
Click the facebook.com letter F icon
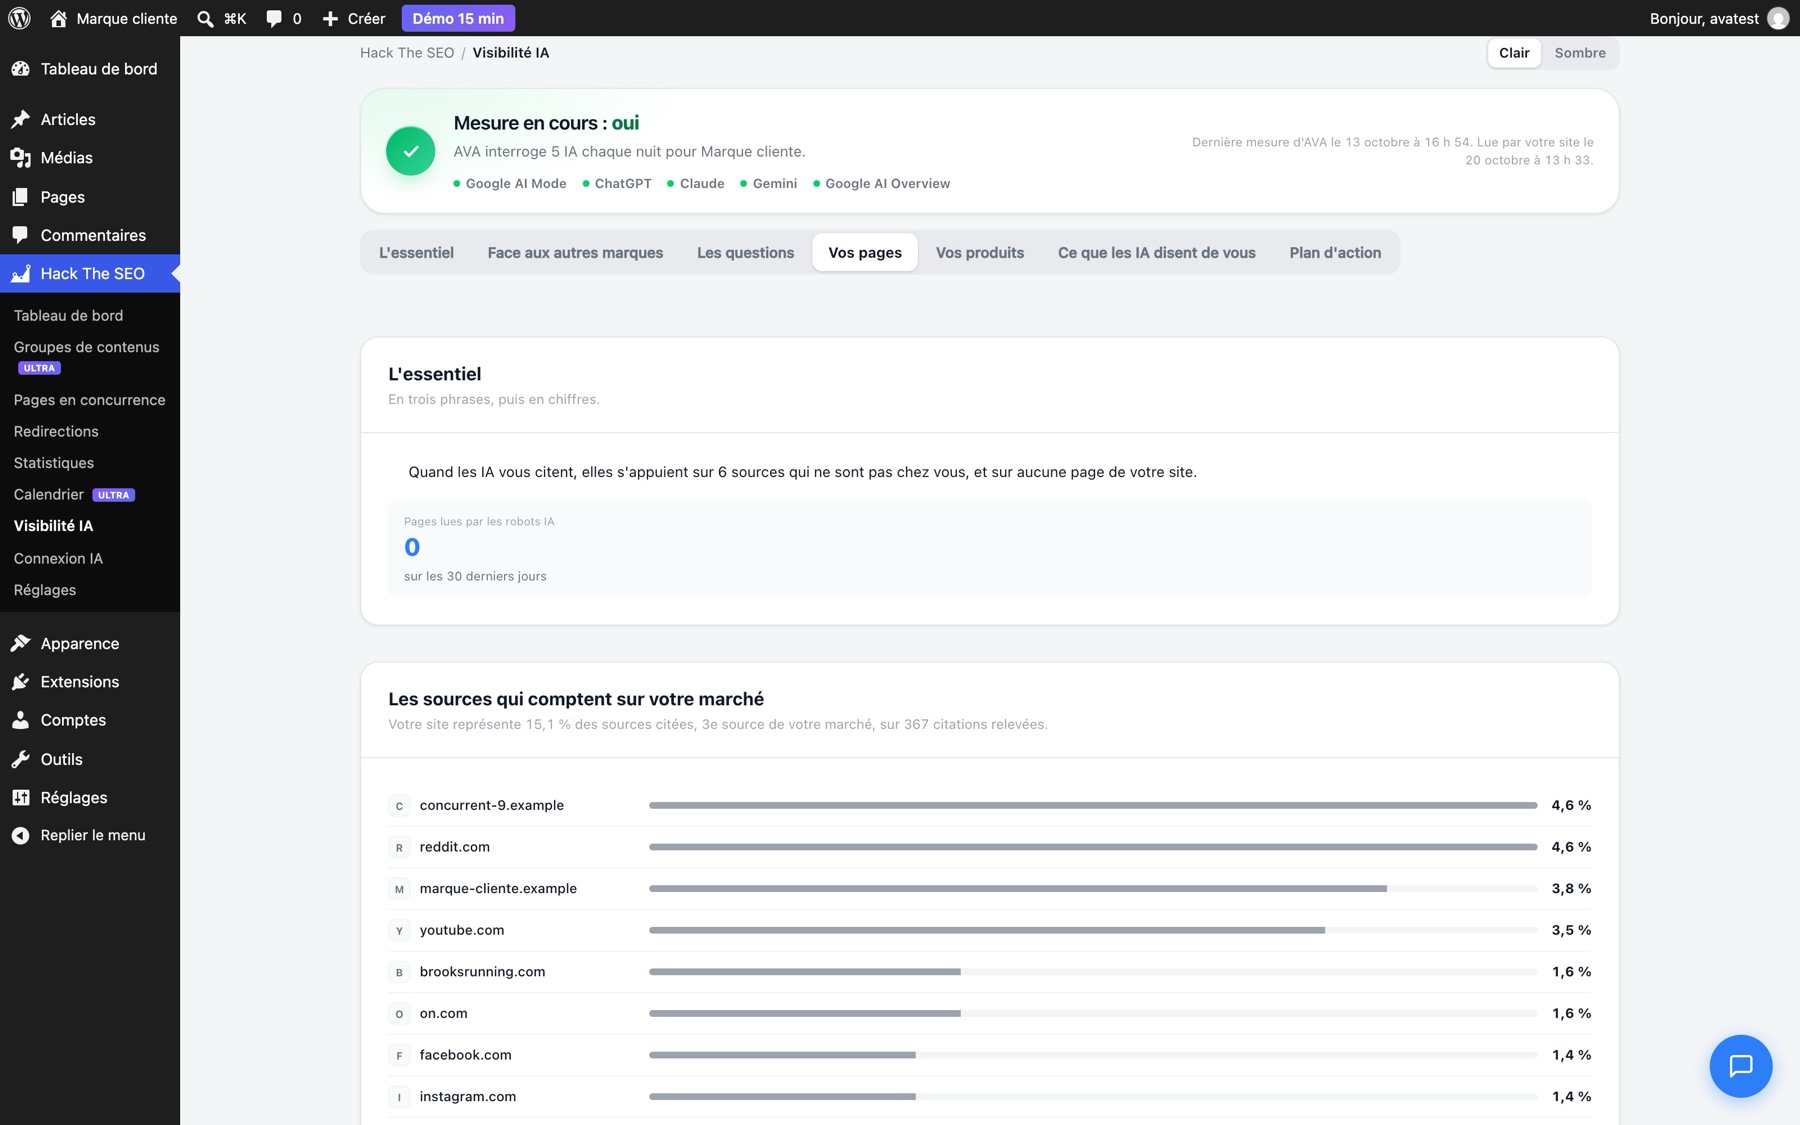pyautogui.click(x=399, y=1055)
